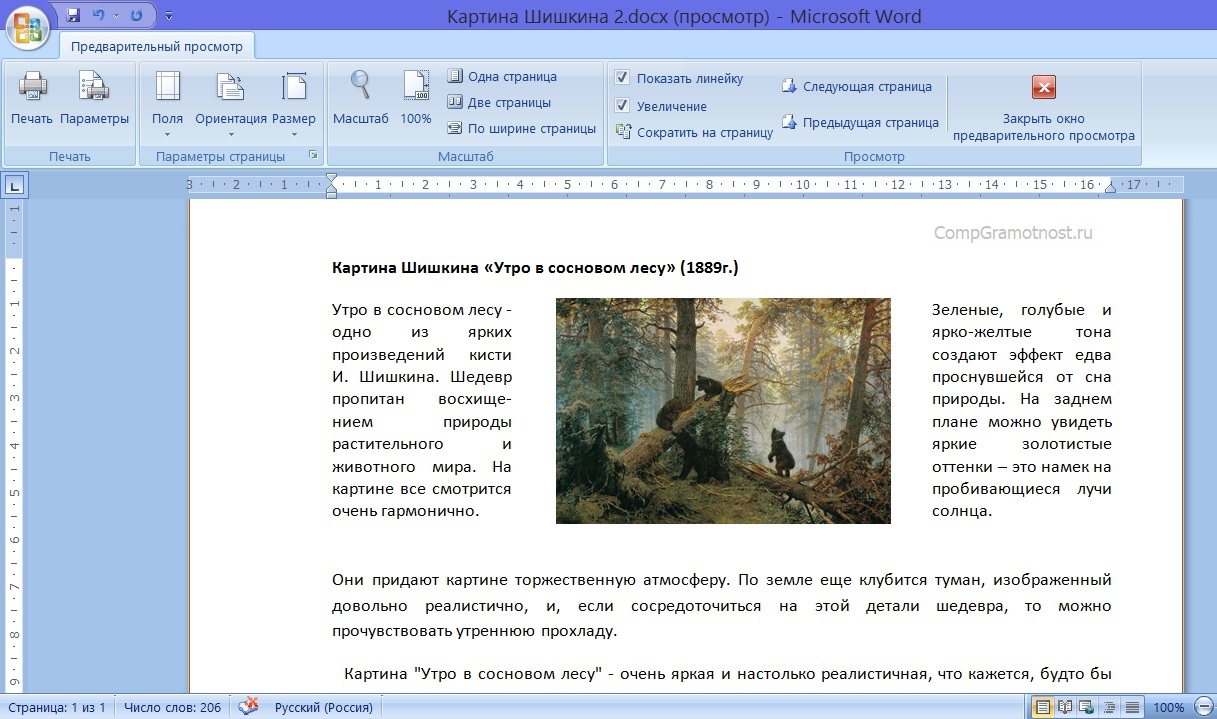Choose По ширине страницы zoom

[521, 128]
